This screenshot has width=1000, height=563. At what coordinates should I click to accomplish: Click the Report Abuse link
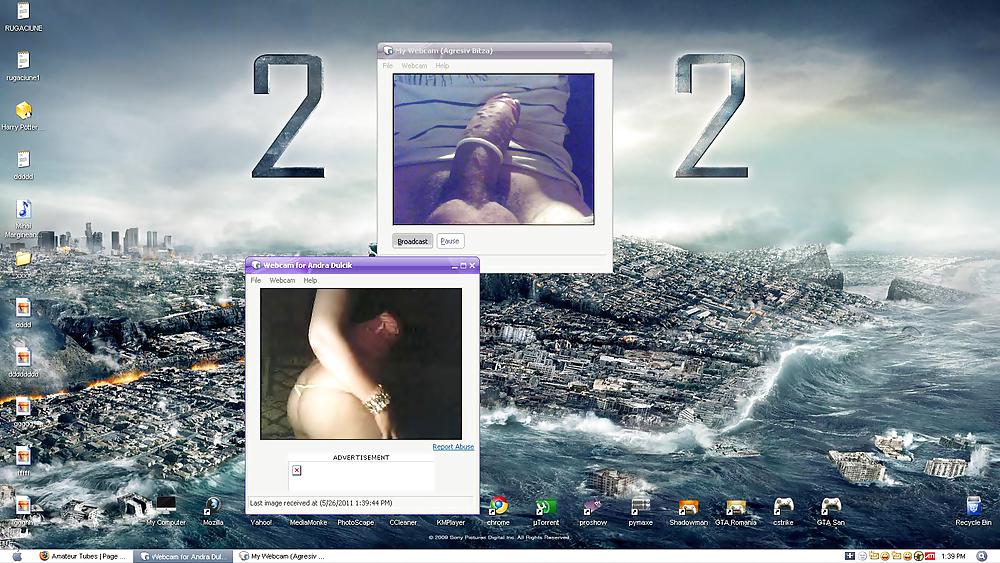[453, 447]
